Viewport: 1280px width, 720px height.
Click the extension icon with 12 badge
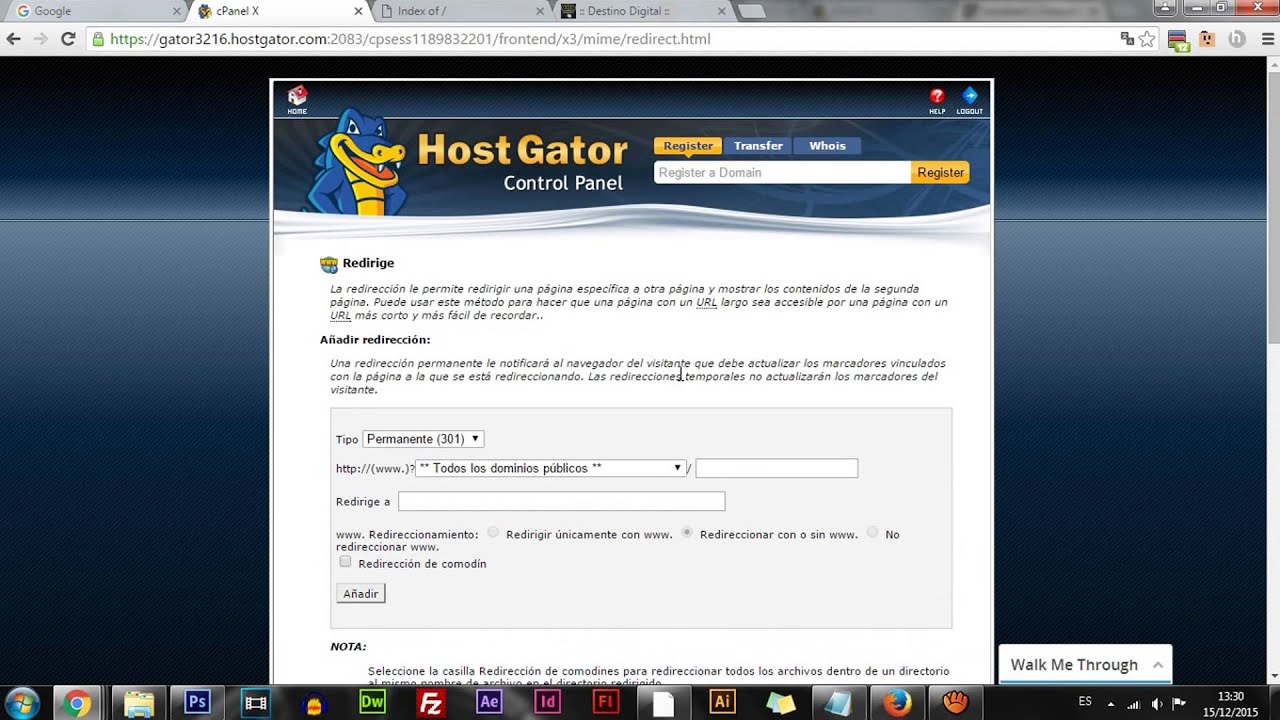click(1178, 40)
